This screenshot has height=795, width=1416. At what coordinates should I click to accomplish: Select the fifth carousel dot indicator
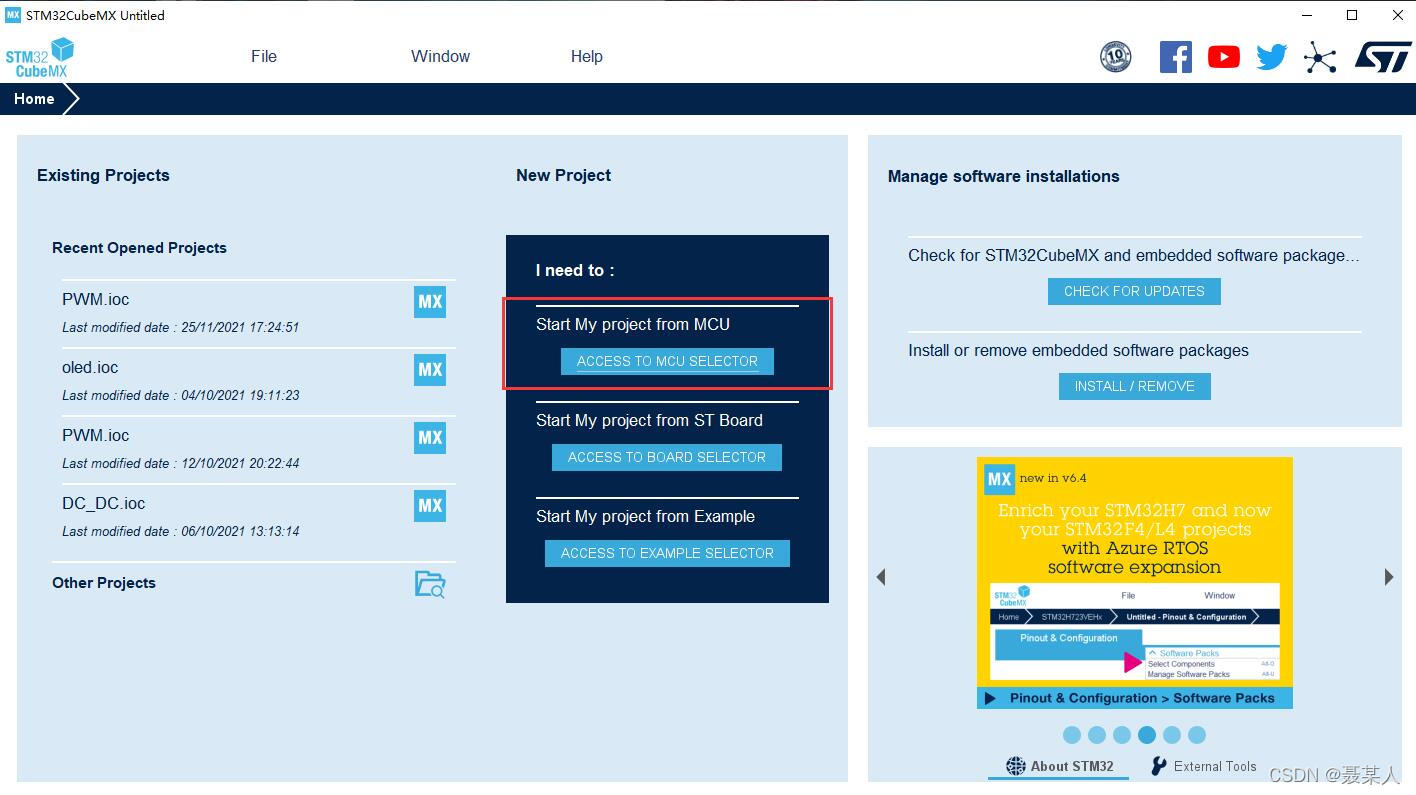tap(1172, 735)
